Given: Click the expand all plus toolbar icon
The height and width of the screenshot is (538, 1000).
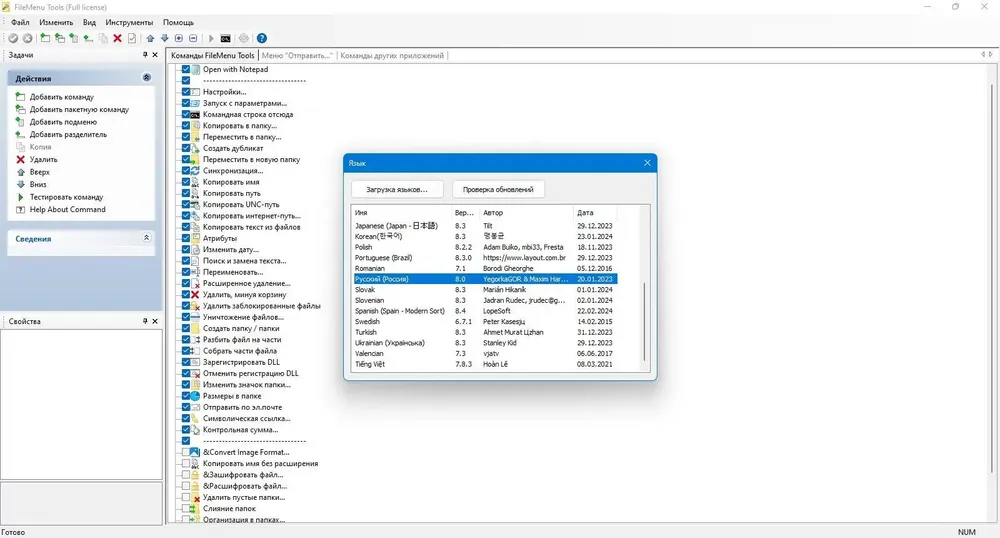Looking at the screenshot, I should point(179,38).
